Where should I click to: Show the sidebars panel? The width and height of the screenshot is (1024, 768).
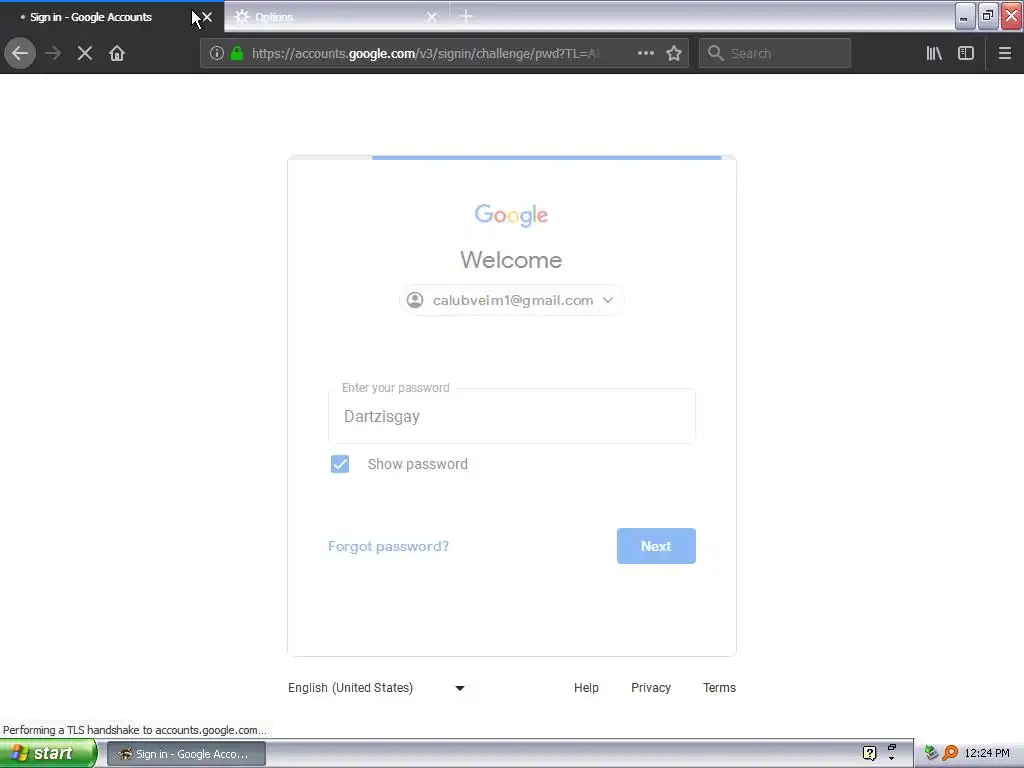click(966, 53)
